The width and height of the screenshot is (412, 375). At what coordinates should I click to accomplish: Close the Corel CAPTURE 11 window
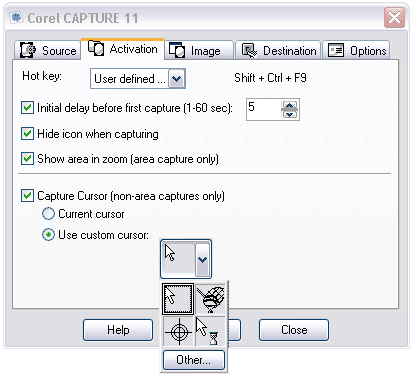tap(394, 18)
